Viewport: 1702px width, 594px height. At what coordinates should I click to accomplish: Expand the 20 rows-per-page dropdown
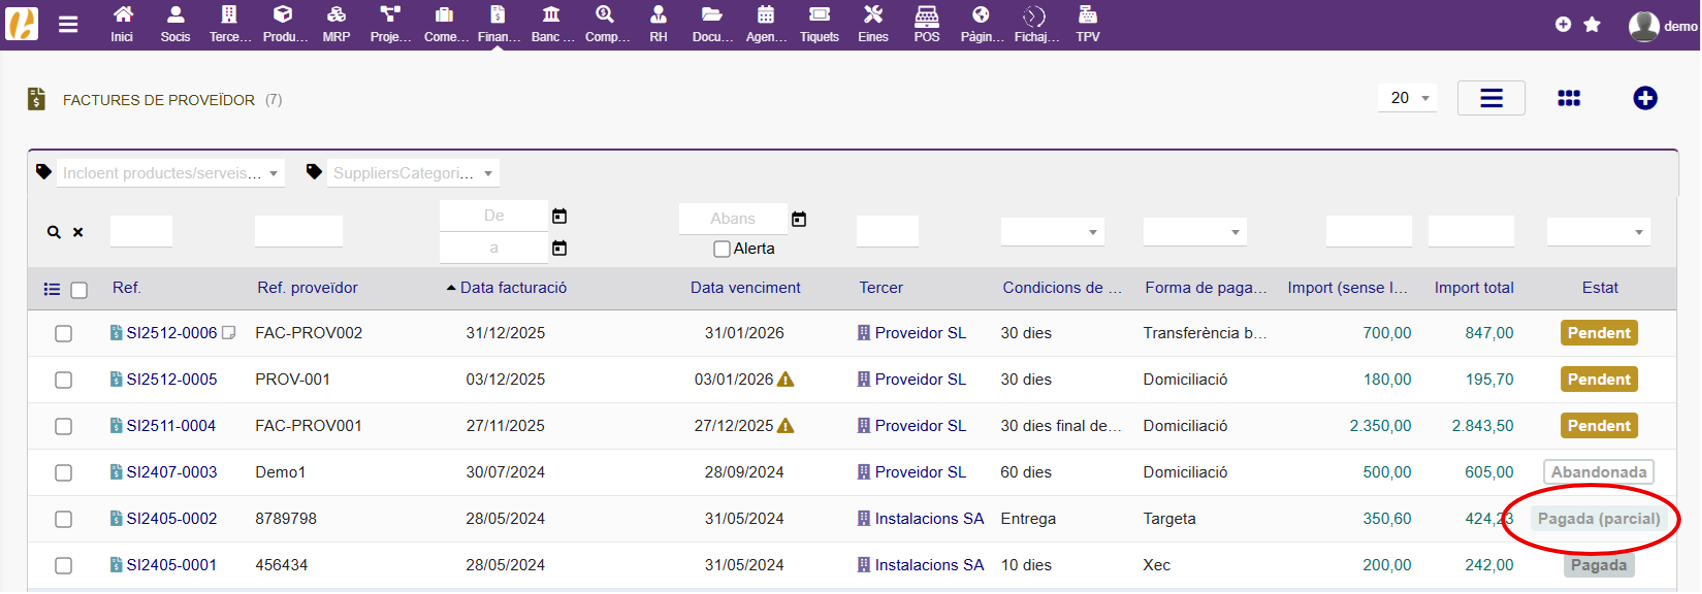point(1407,98)
